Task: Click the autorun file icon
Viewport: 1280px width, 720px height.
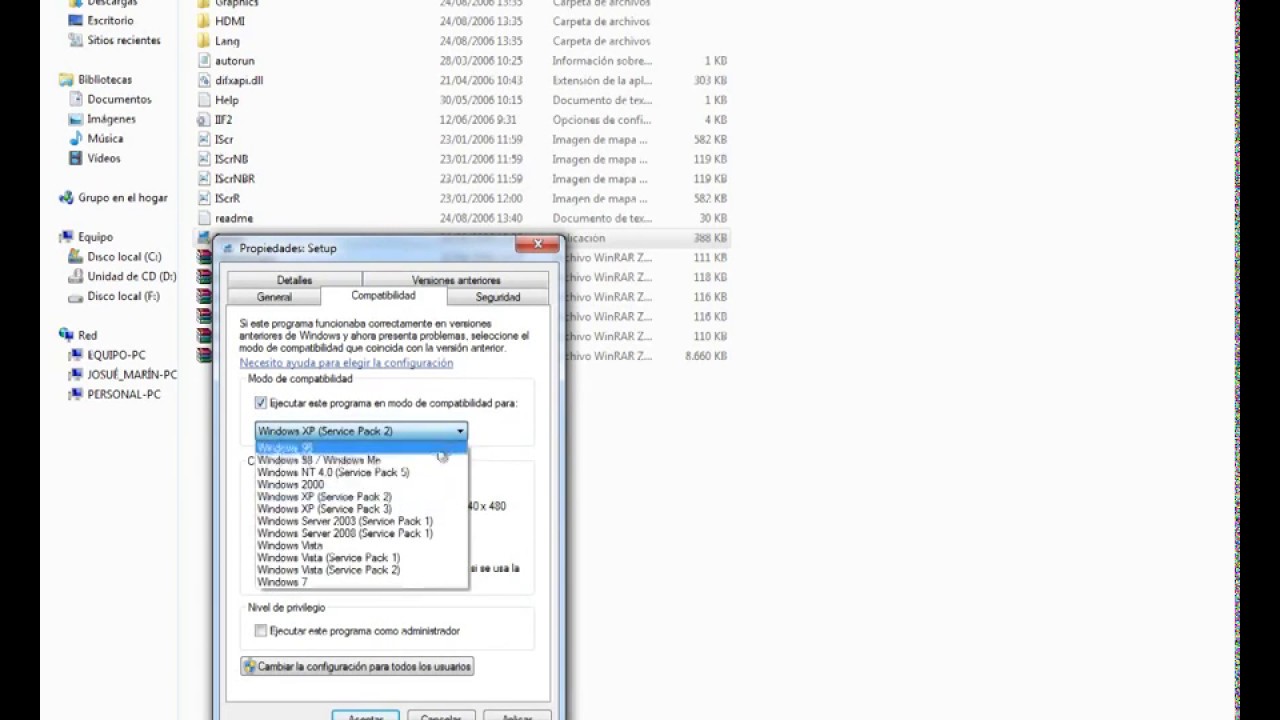Action: tap(204, 61)
